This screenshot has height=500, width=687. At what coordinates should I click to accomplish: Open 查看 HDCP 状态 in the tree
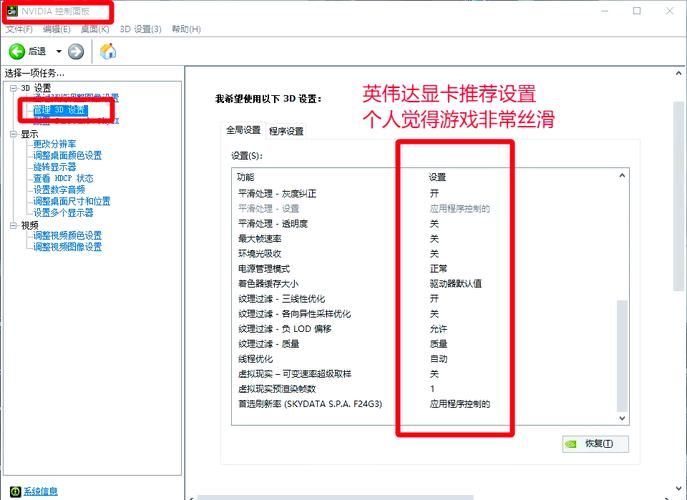tap(63, 178)
